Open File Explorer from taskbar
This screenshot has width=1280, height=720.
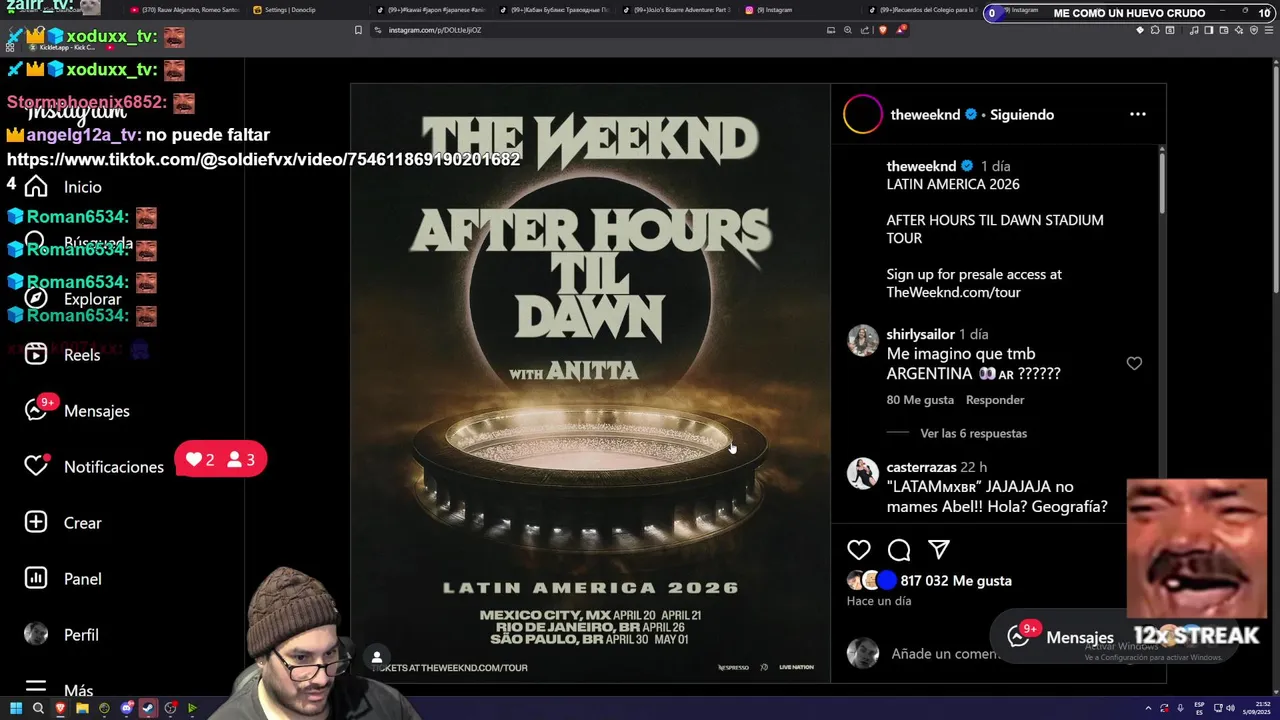tap(82, 708)
